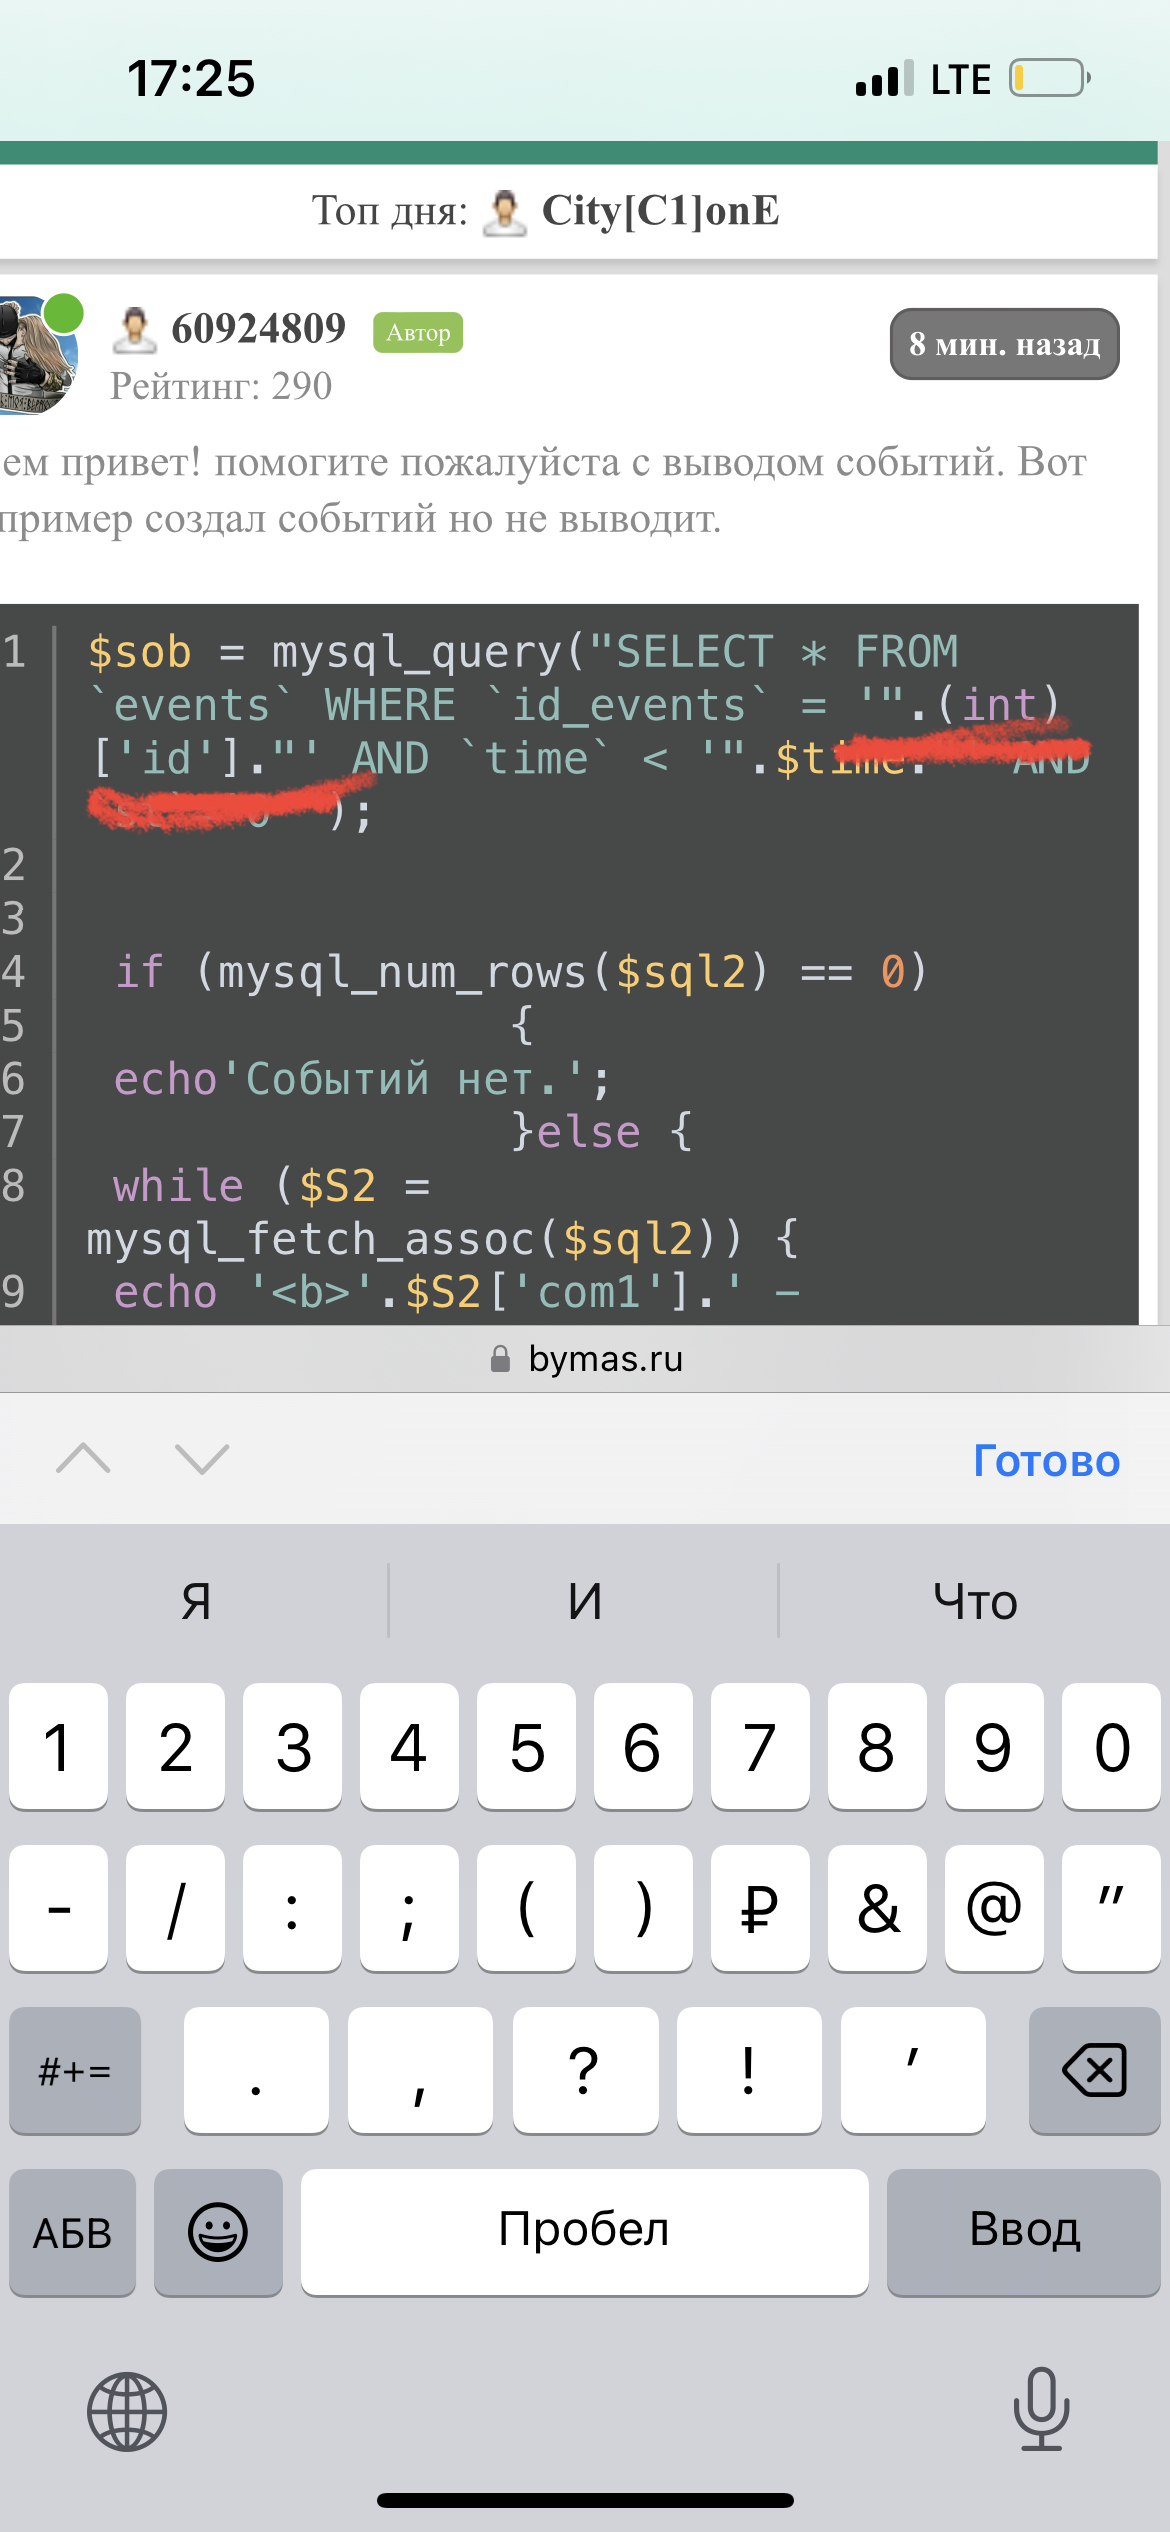Tap user icon next to 60924809
The image size is (1170, 2532).
pyautogui.click(x=134, y=330)
